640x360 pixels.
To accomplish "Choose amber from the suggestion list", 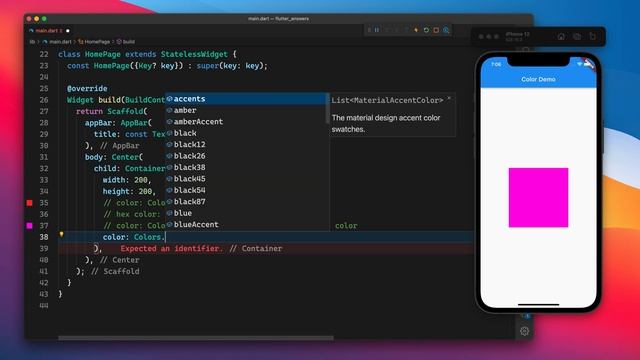I will click(246, 110).
